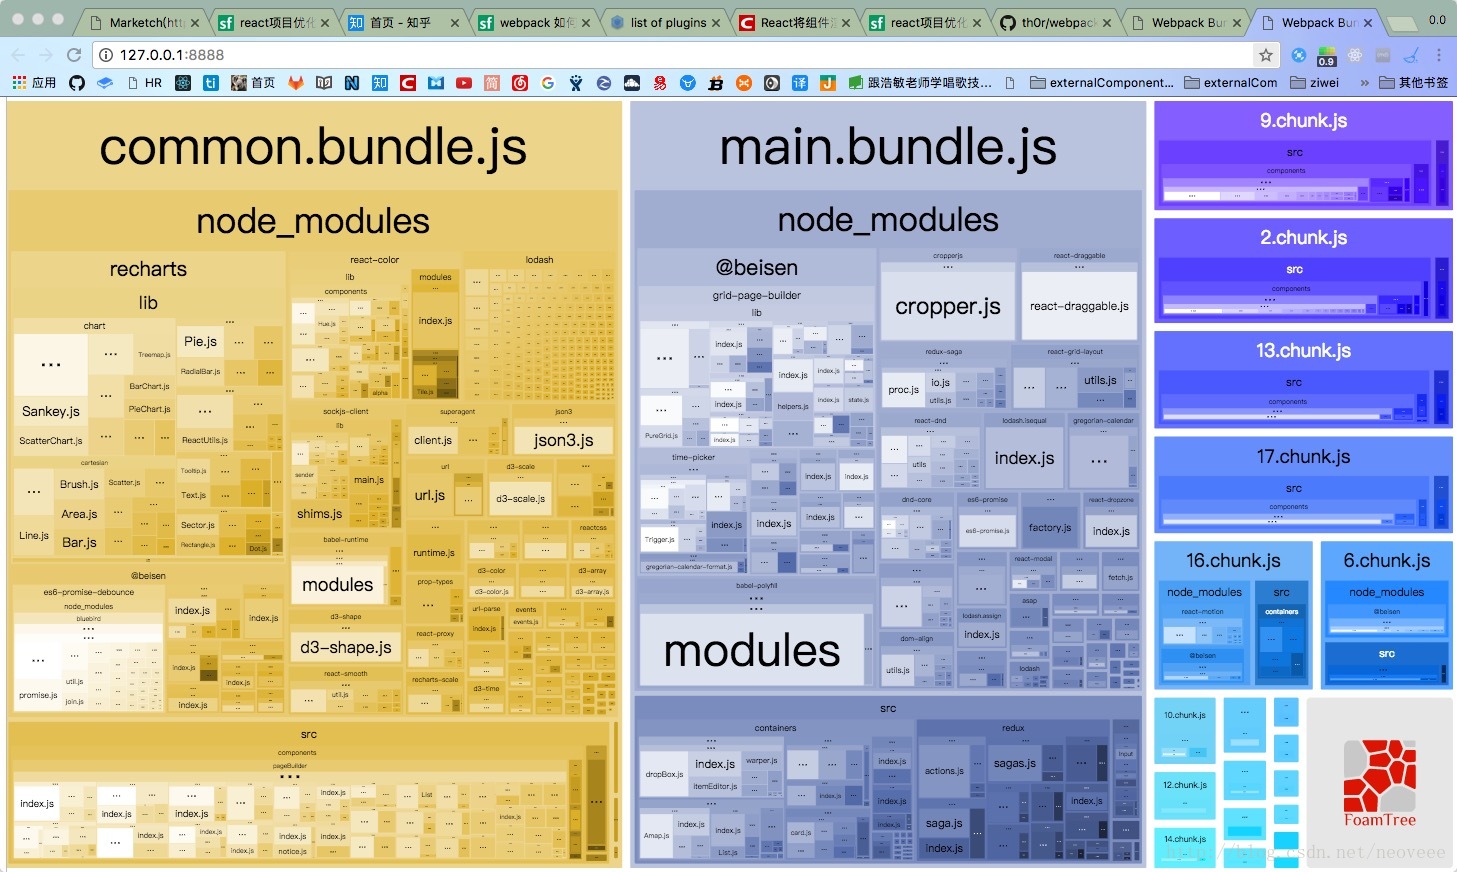This screenshot has height=872, width=1457.
Task: Open the red C CSDN bookmark
Action: [408, 83]
